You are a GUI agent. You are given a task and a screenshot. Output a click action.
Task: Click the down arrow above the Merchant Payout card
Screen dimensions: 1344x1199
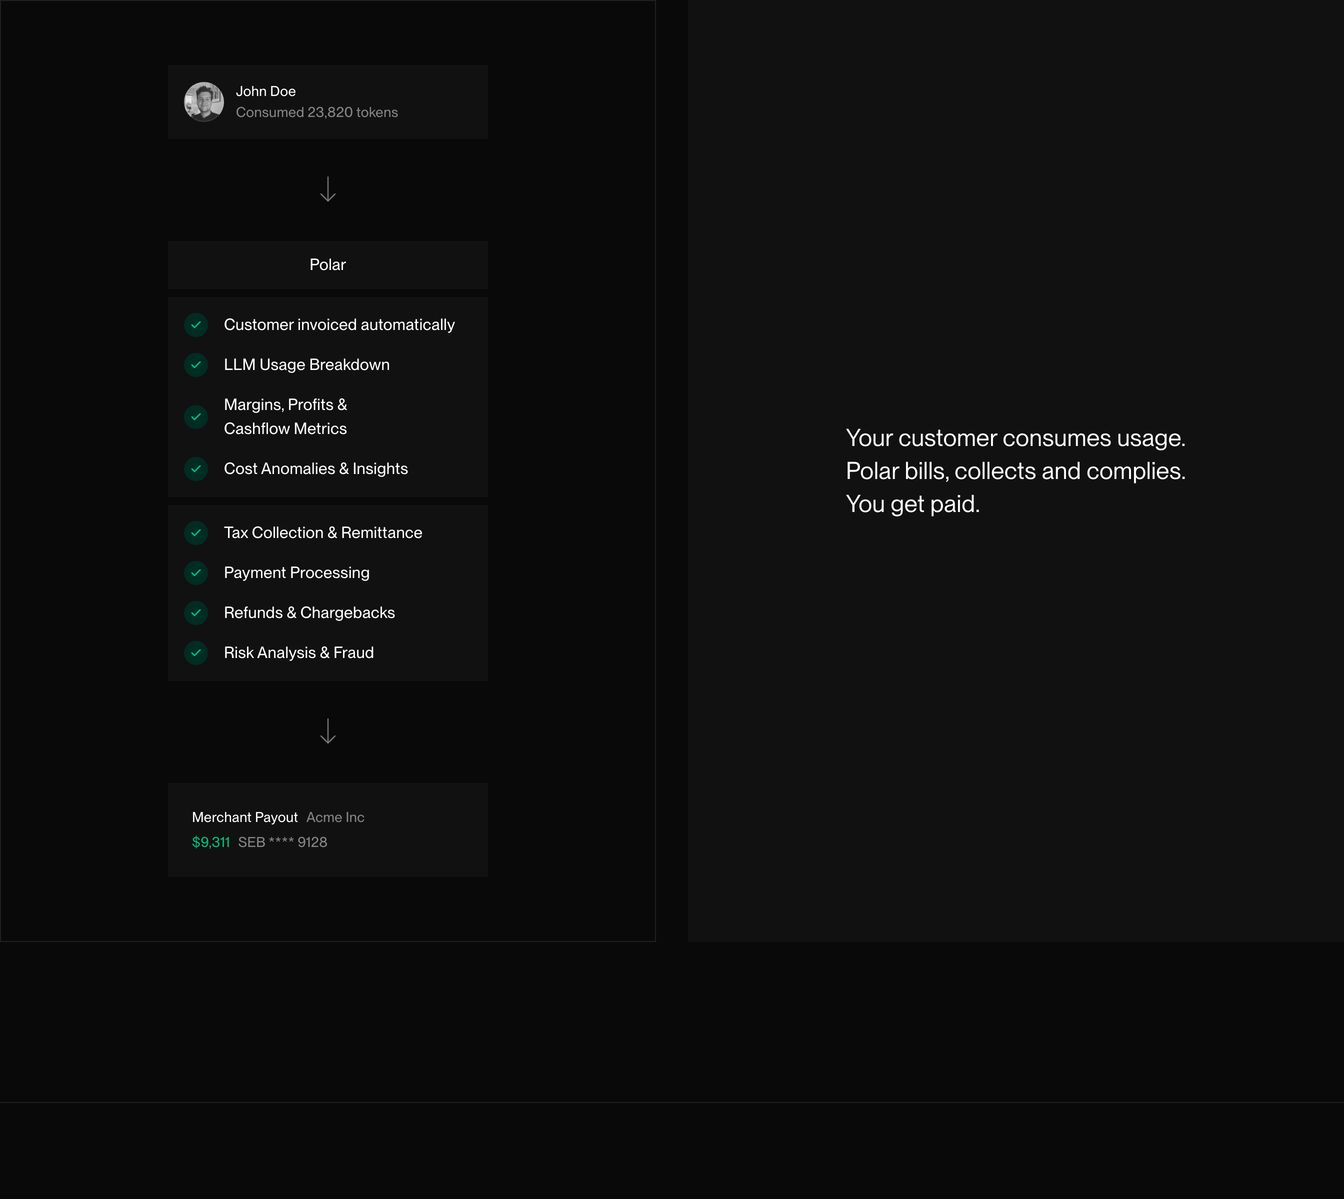pos(328,732)
